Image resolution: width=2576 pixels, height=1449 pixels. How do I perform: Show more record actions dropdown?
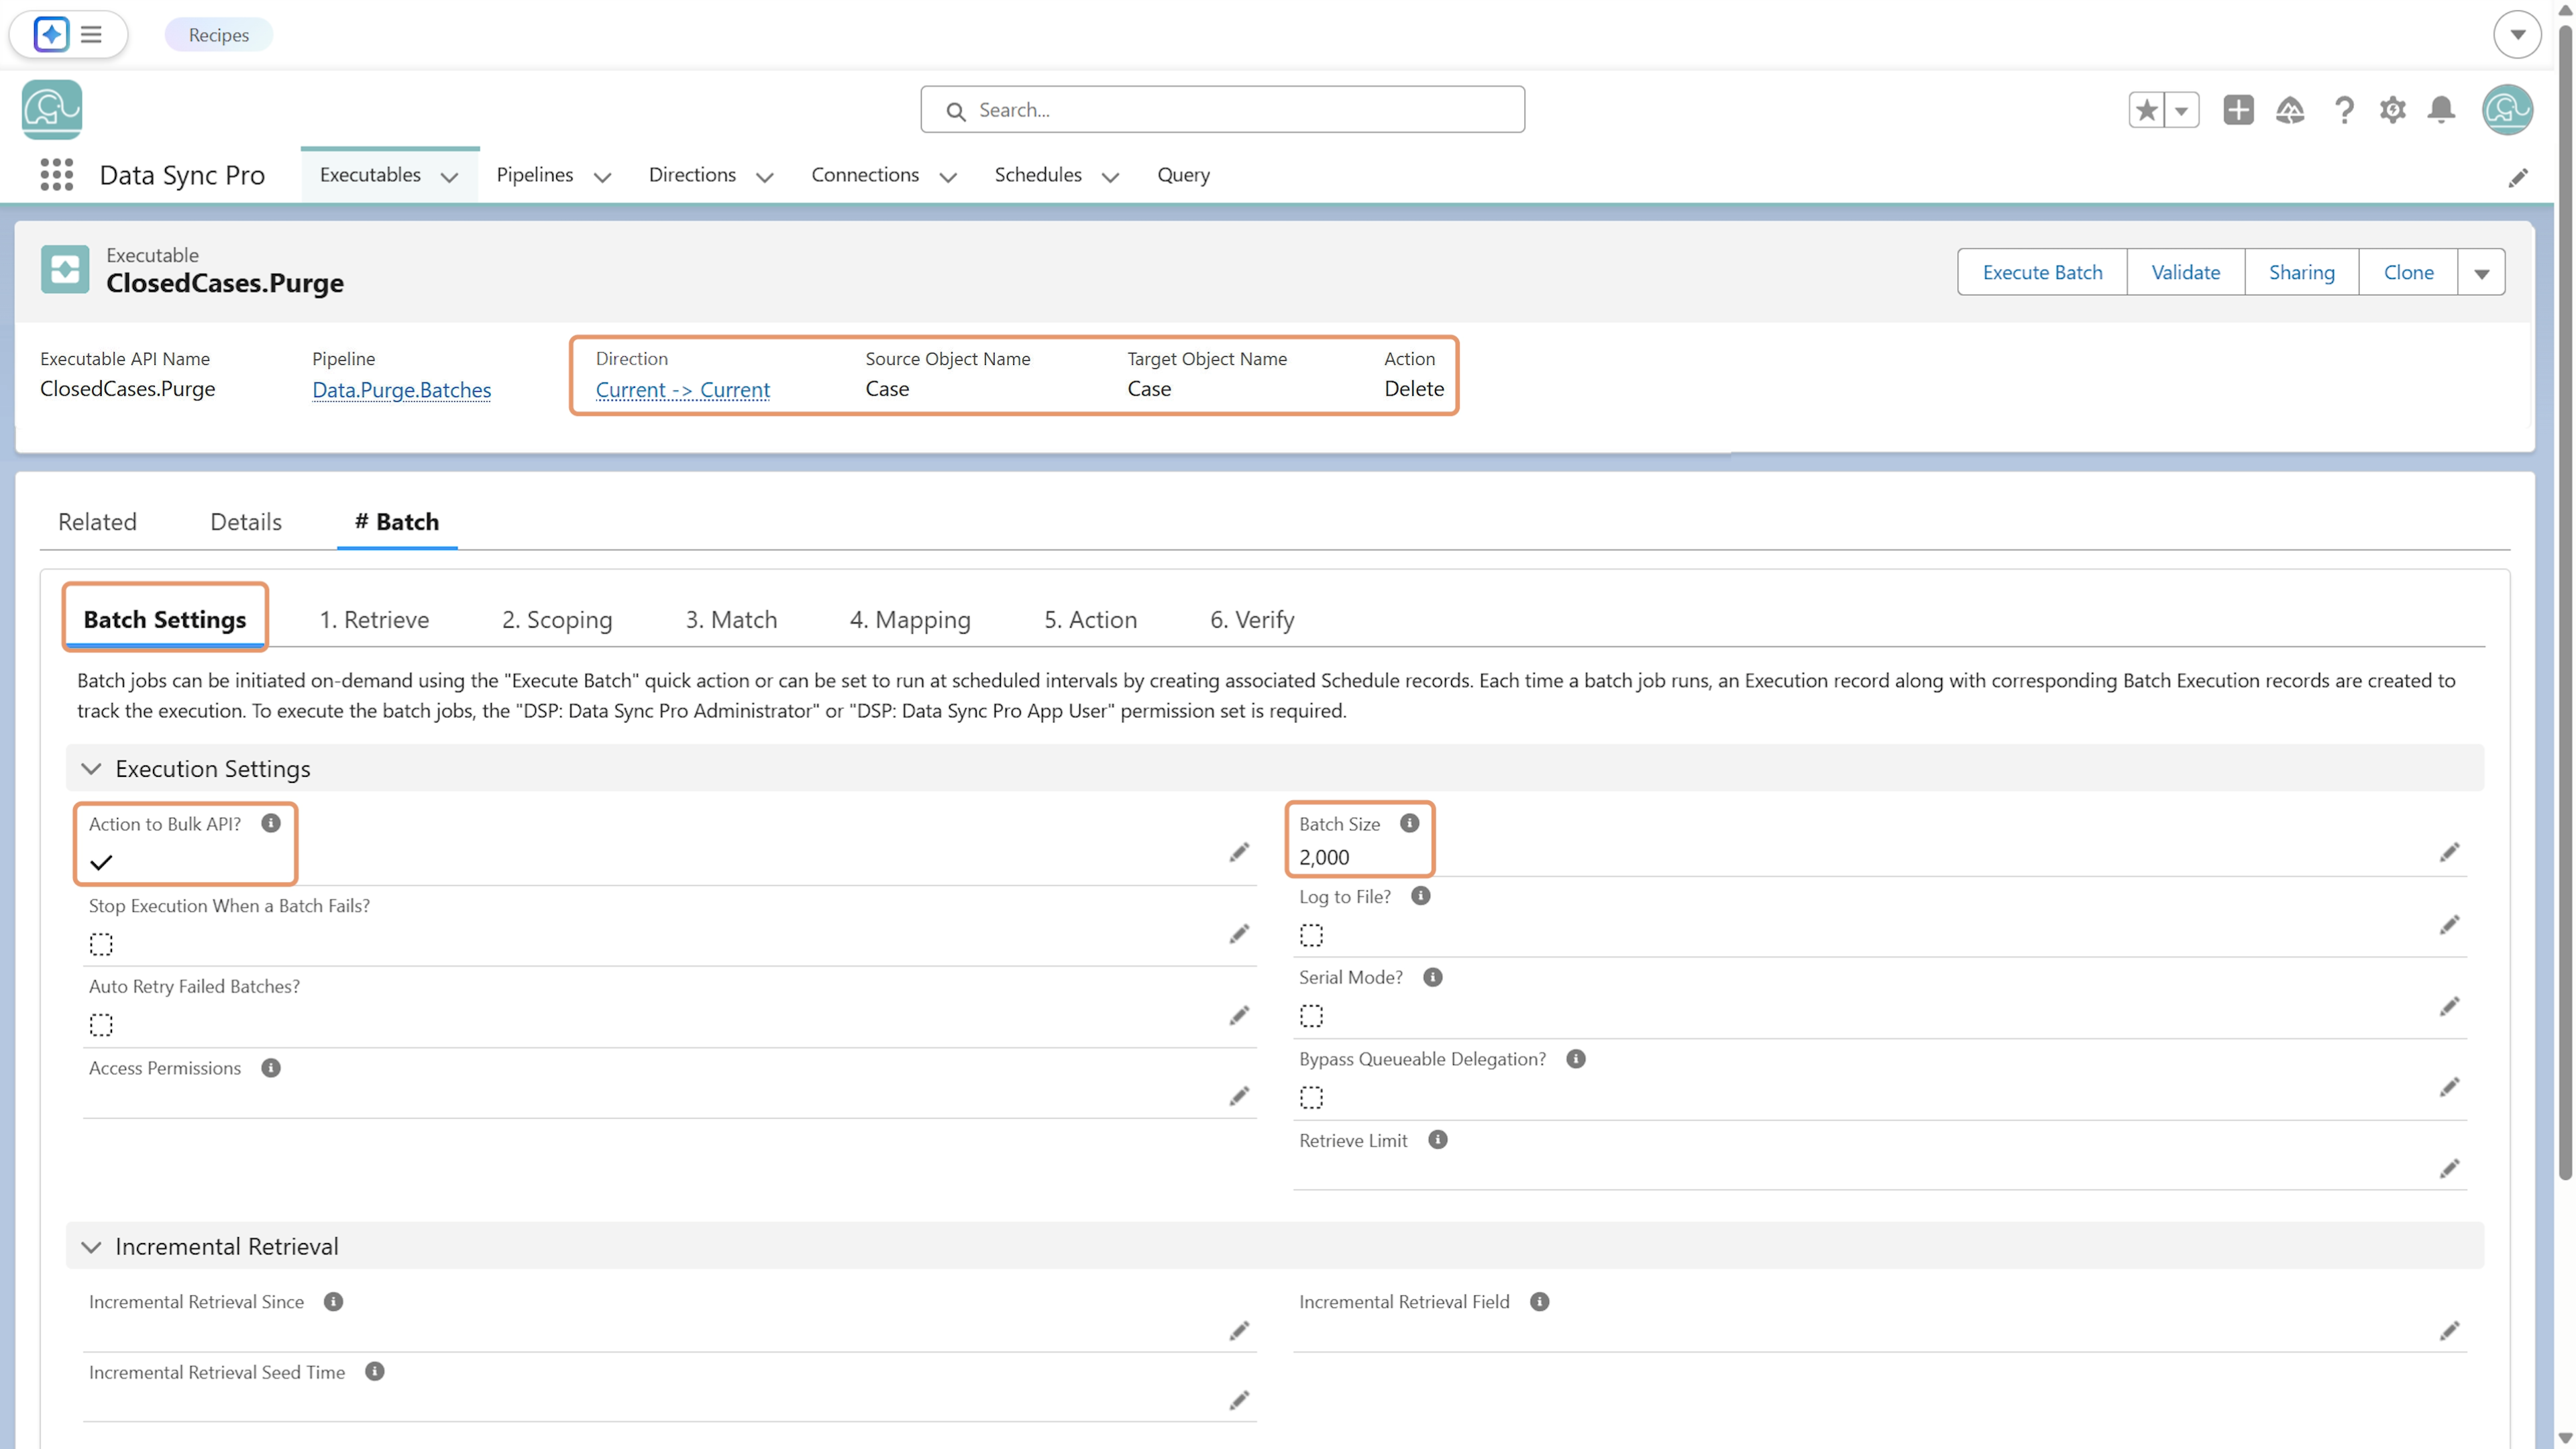coord(2481,272)
